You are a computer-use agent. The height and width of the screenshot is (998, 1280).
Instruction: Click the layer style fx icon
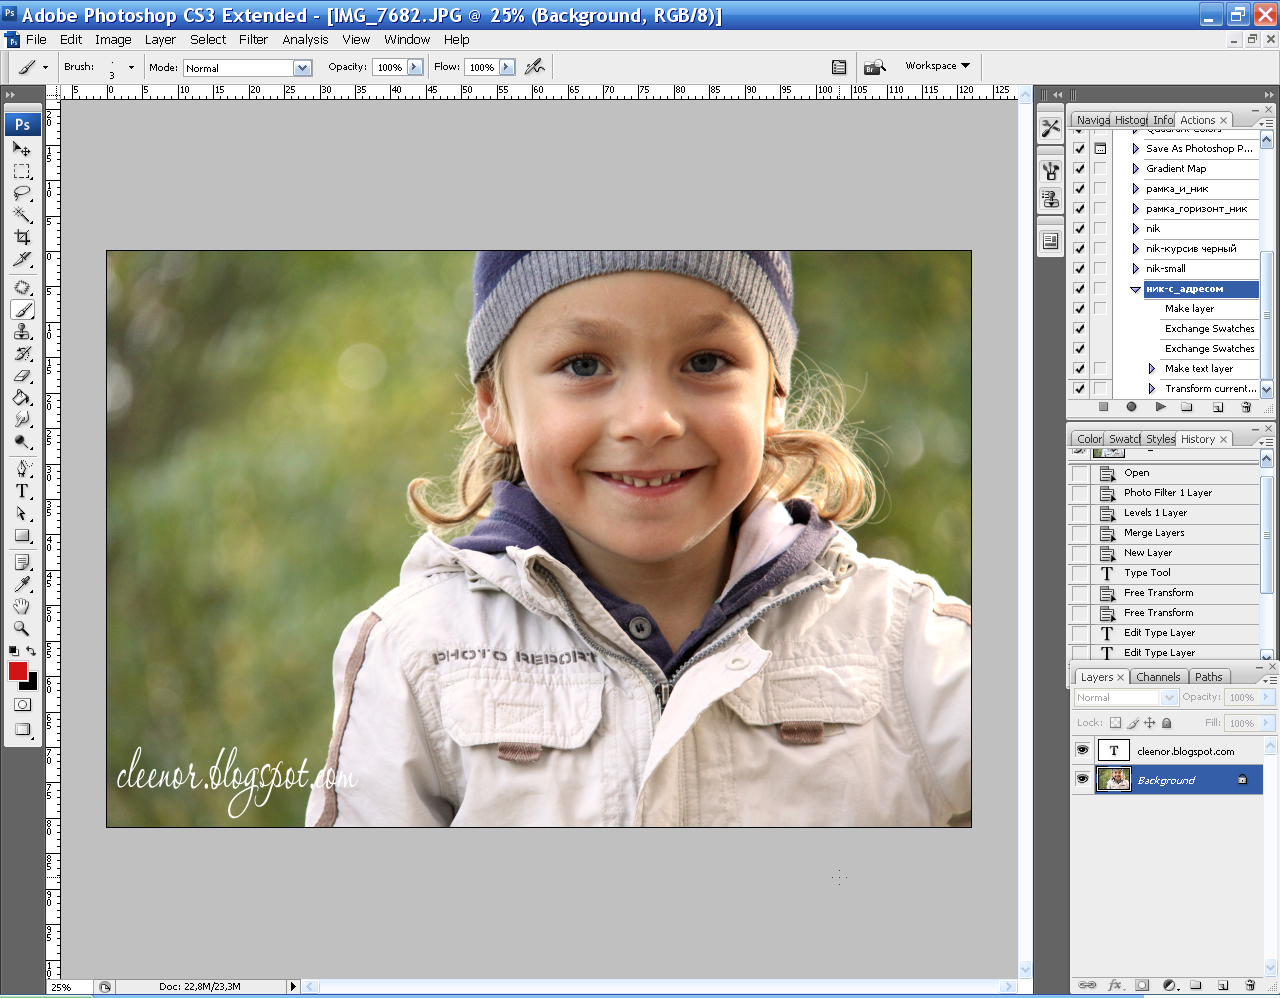point(1115,985)
